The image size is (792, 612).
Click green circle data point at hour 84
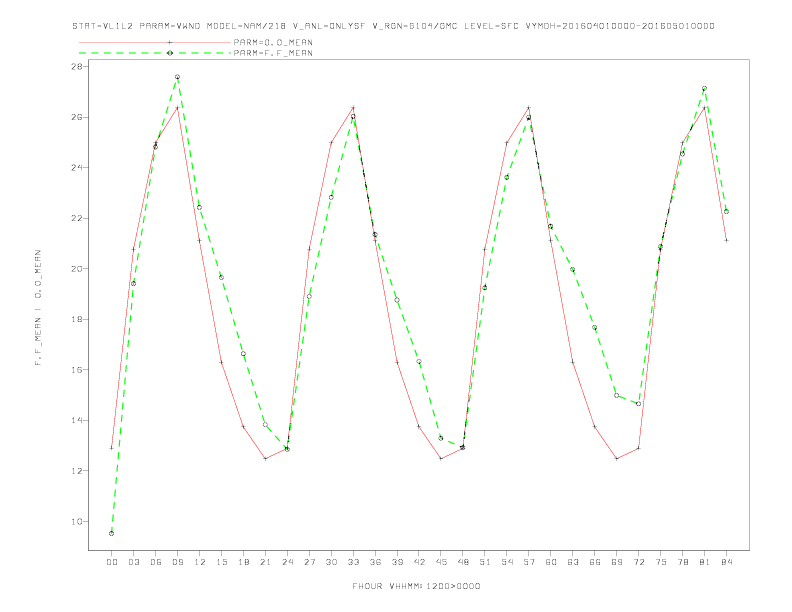click(x=726, y=212)
